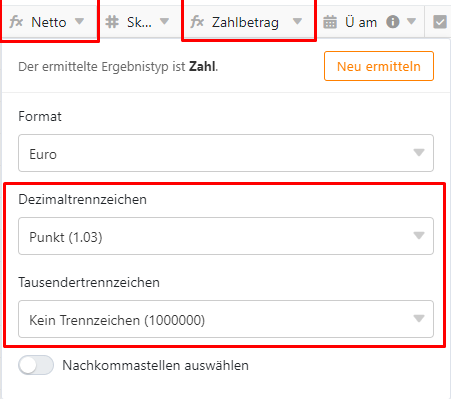This screenshot has height=399, width=451.
Task: Select the Netto column header
Action: [49, 22]
